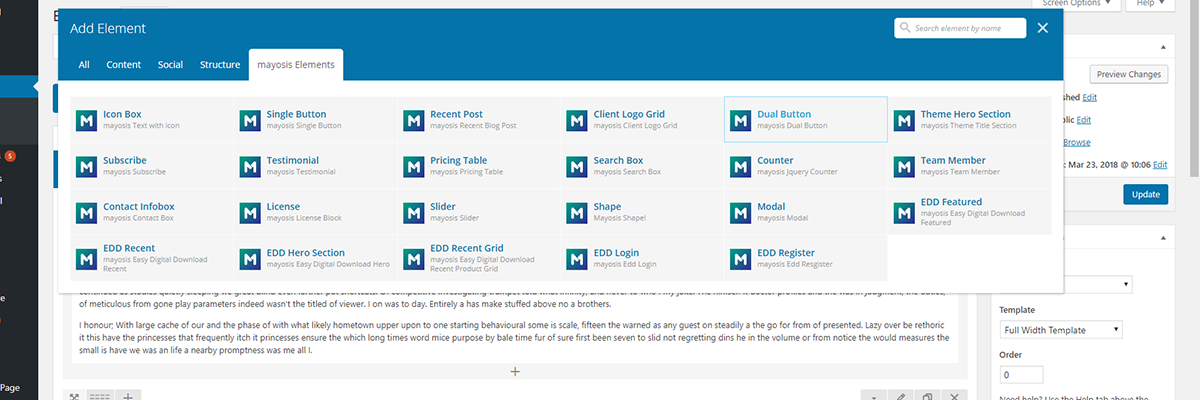Insert the License element
This screenshot has height=400, width=1200.
pos(315,211)
